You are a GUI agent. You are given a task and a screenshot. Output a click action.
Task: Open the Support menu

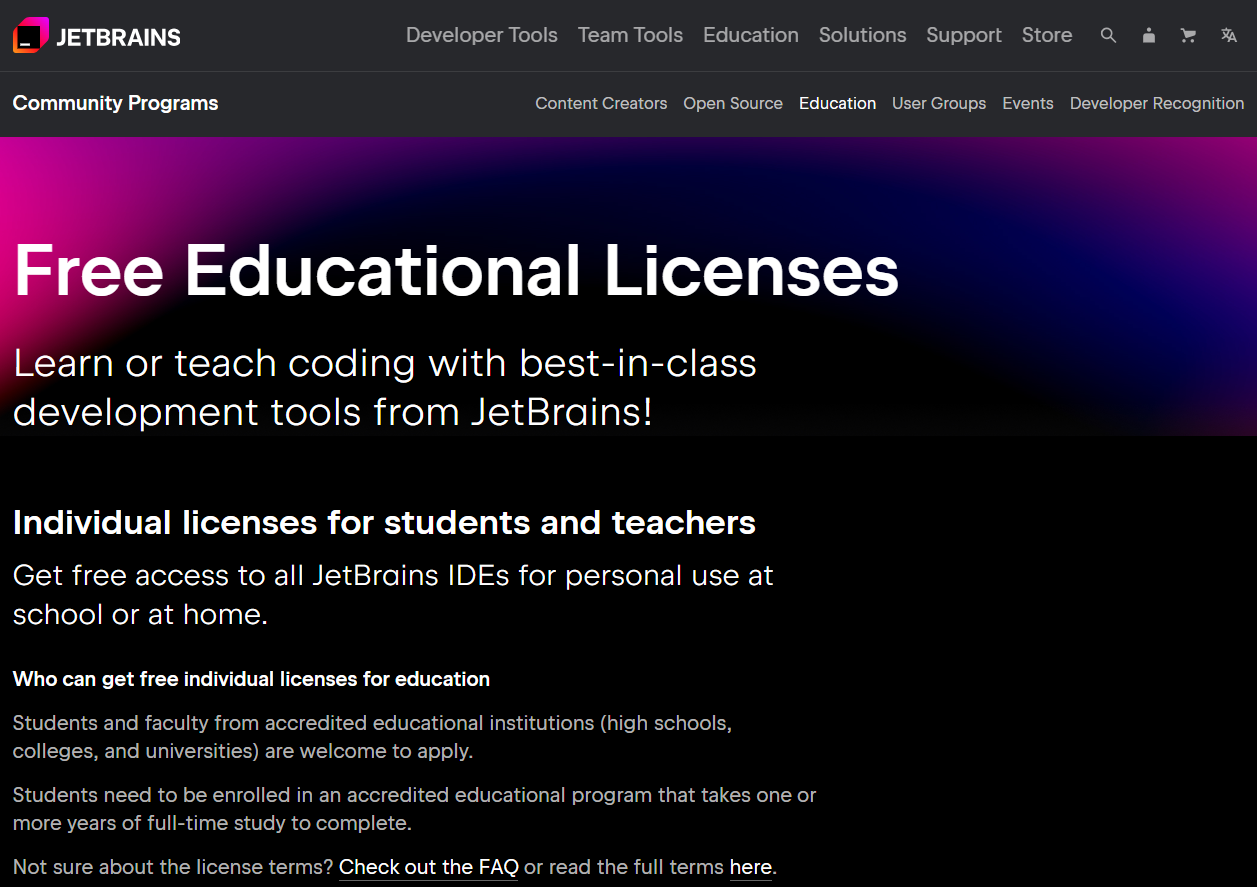pyautogui.click(x=964, y=35)
